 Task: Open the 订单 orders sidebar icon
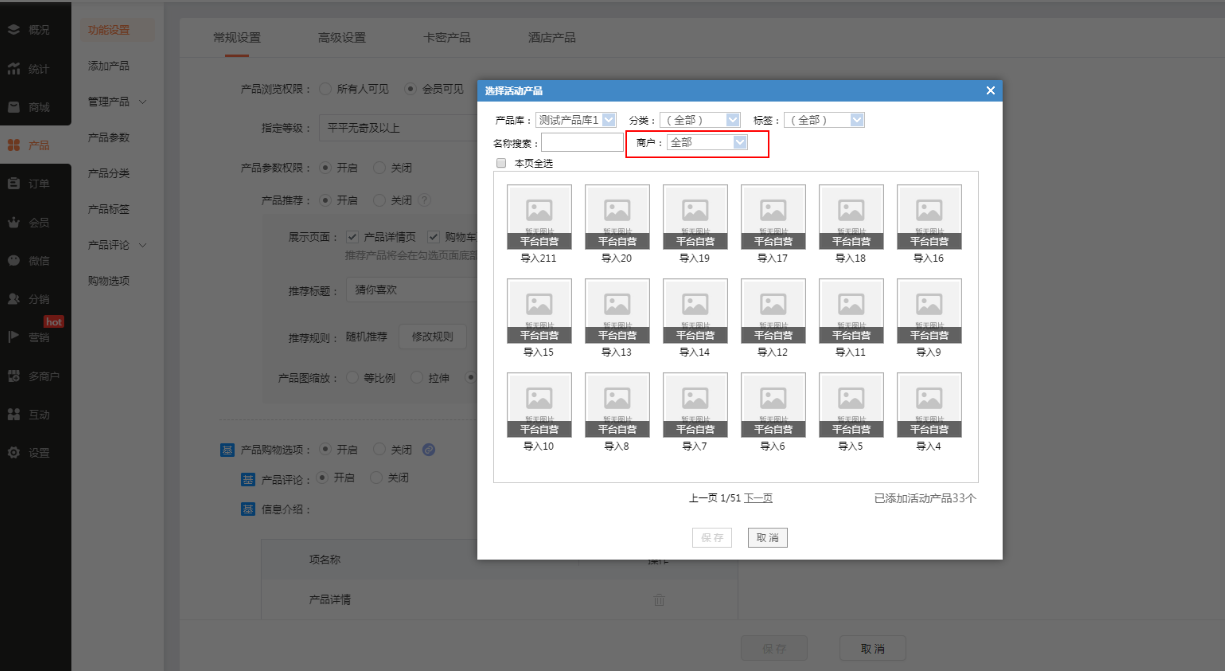(14, 184)
